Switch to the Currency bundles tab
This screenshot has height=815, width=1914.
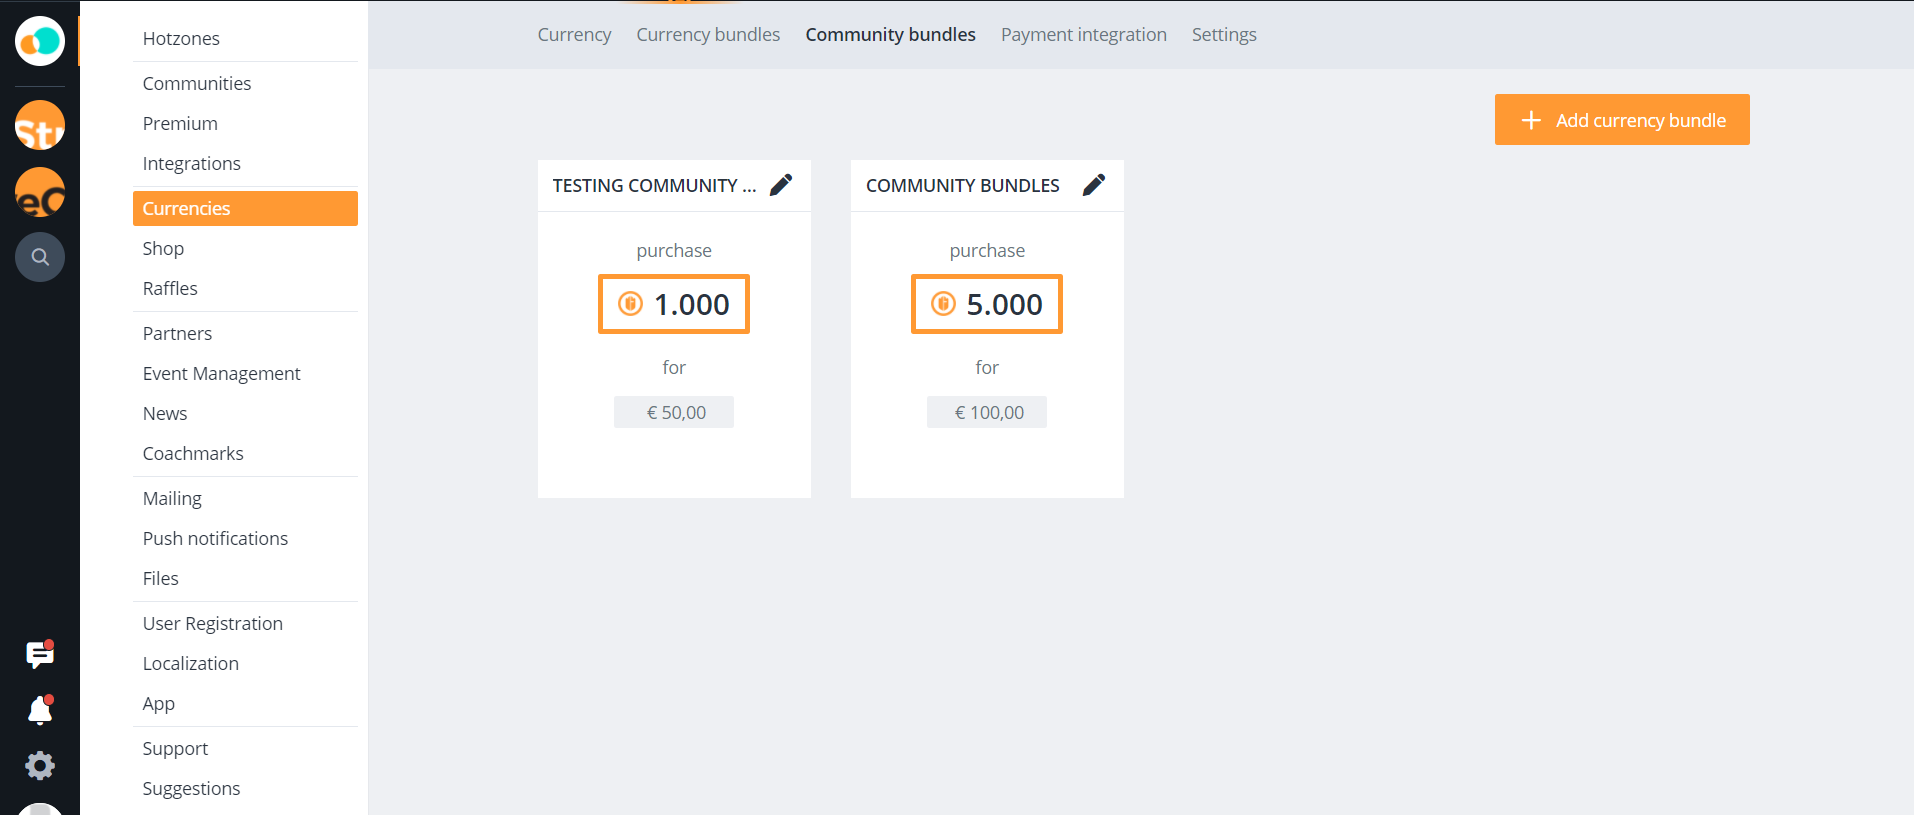point(708,35)
